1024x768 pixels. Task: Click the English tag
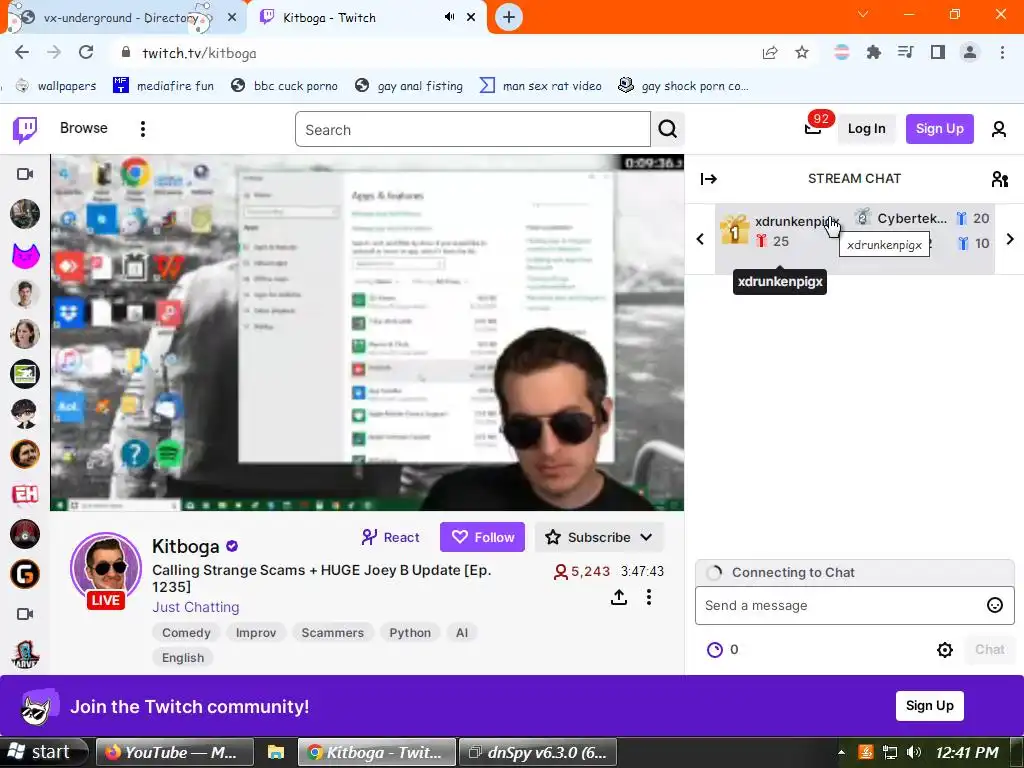point(183,658)
